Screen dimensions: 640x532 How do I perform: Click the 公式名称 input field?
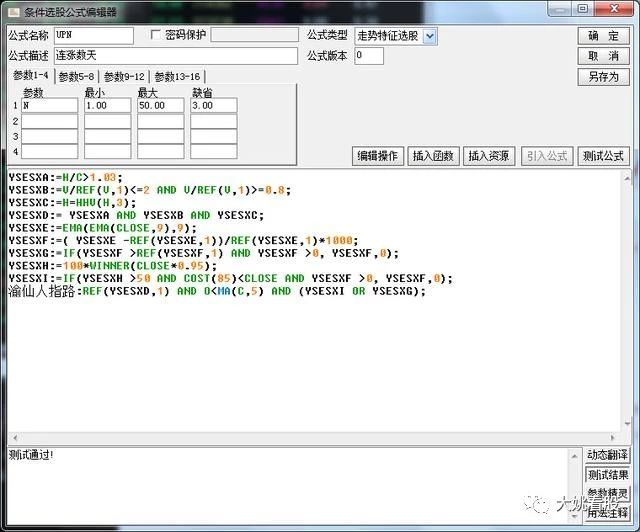pyautogui.click(x=94, y=36)
